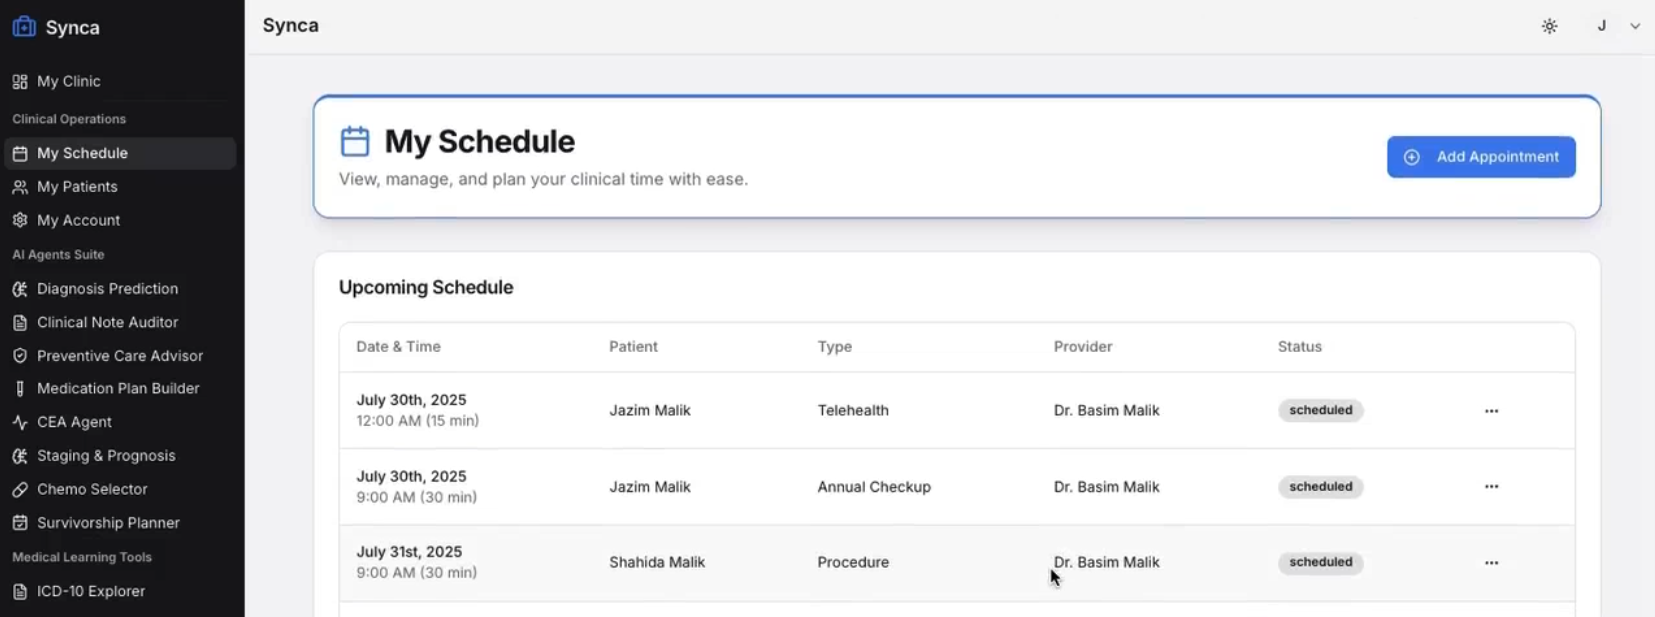
Task: Select My Patients sidebar item
Action: pyautogui.click(x=77, y=187)
